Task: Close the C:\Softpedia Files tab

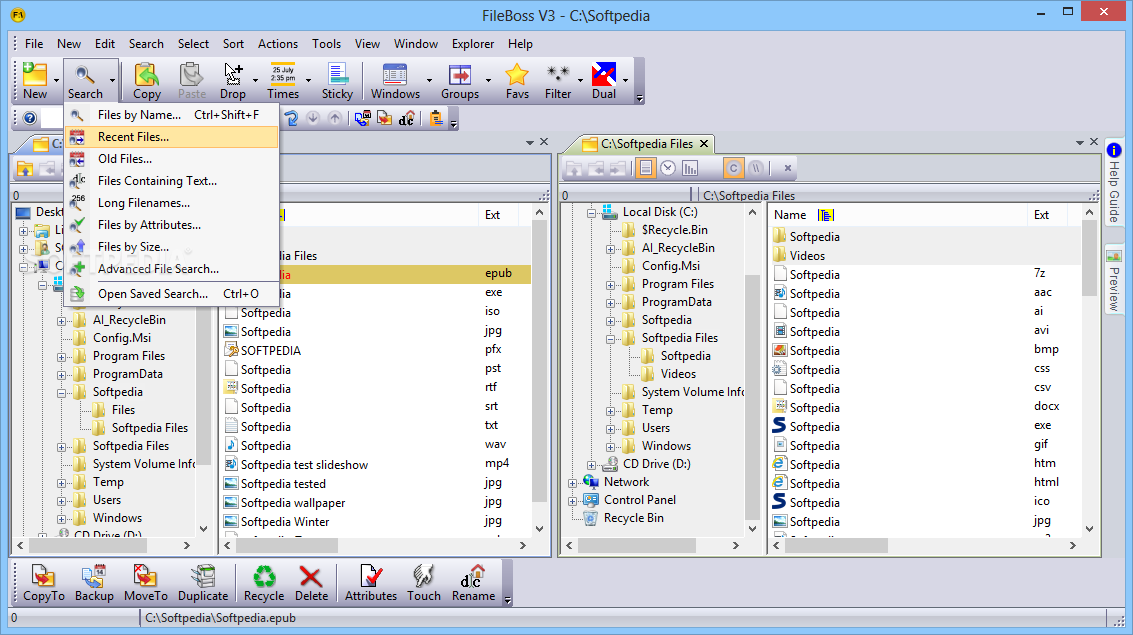Action: point(705,144)
